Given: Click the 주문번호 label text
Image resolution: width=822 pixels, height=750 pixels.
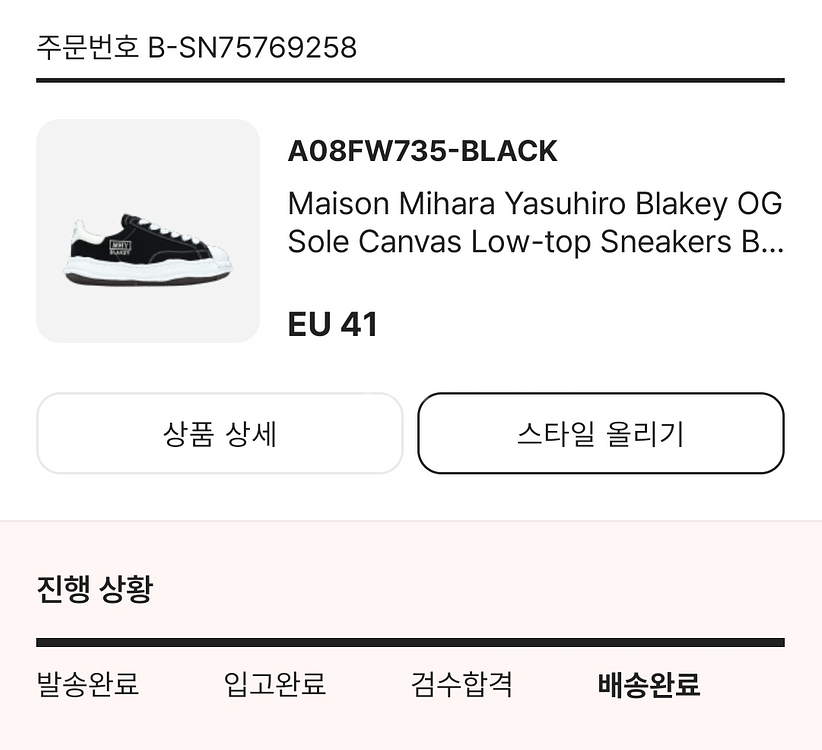Looking at the screenshot, I should pyautogui.click(x=88, y=48).
